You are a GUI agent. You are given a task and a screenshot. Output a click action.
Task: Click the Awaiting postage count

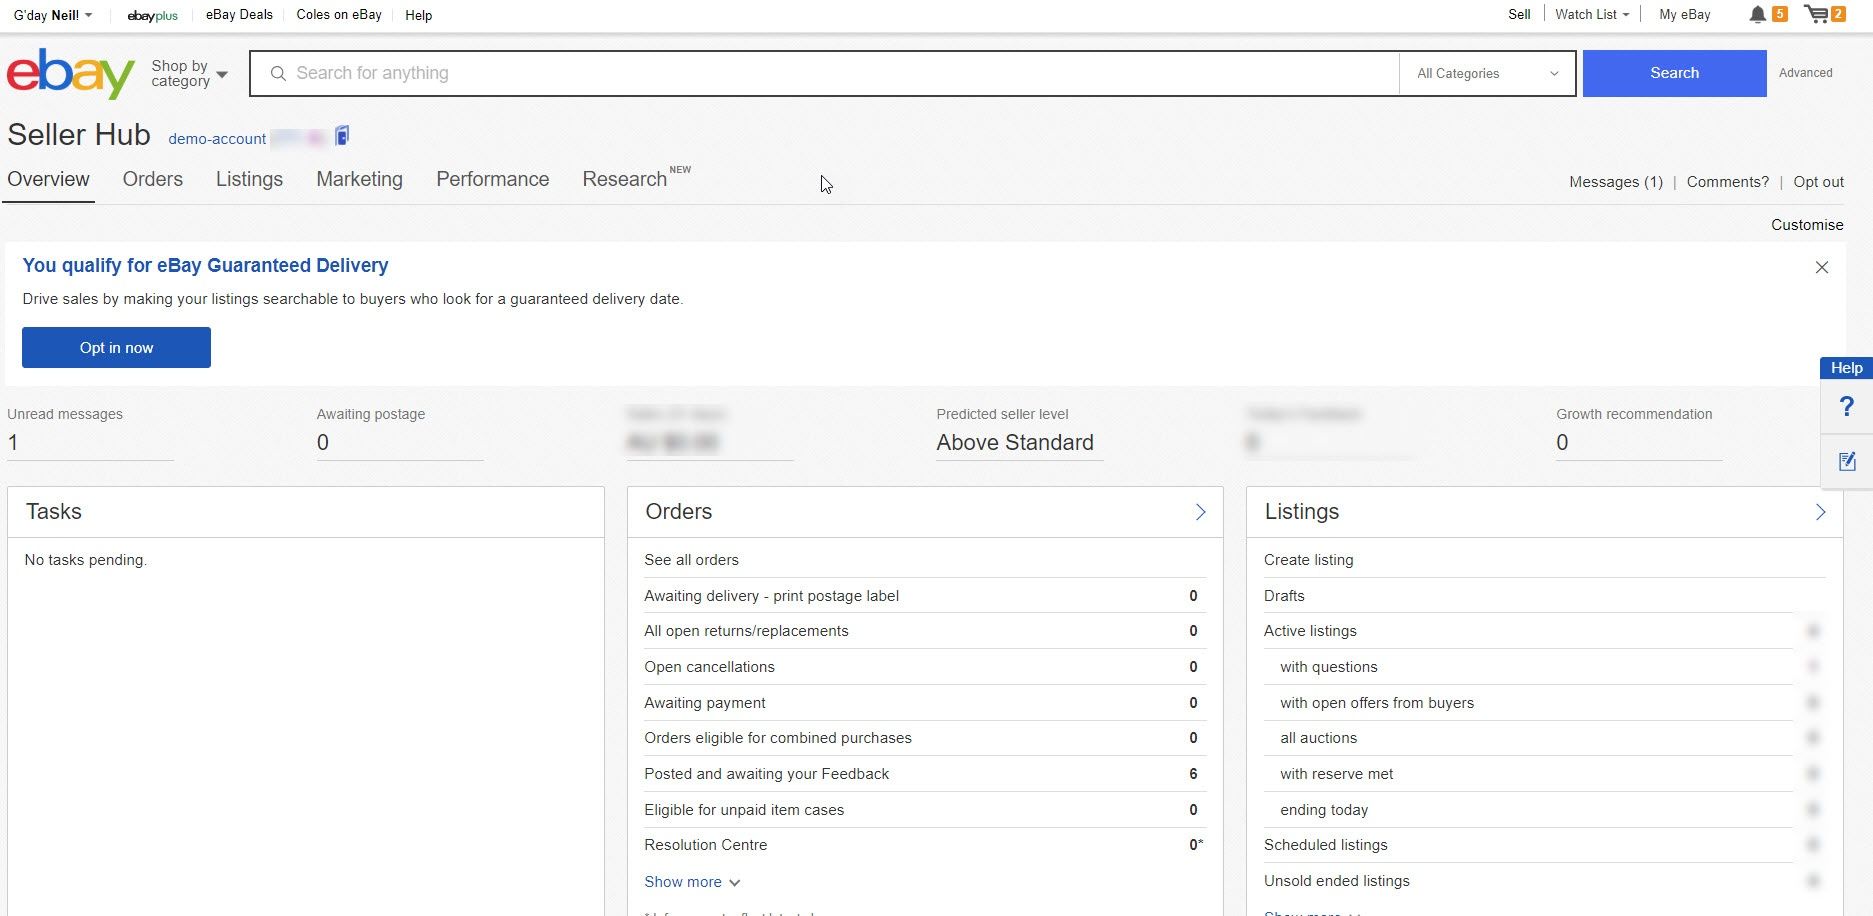(322, 442)
